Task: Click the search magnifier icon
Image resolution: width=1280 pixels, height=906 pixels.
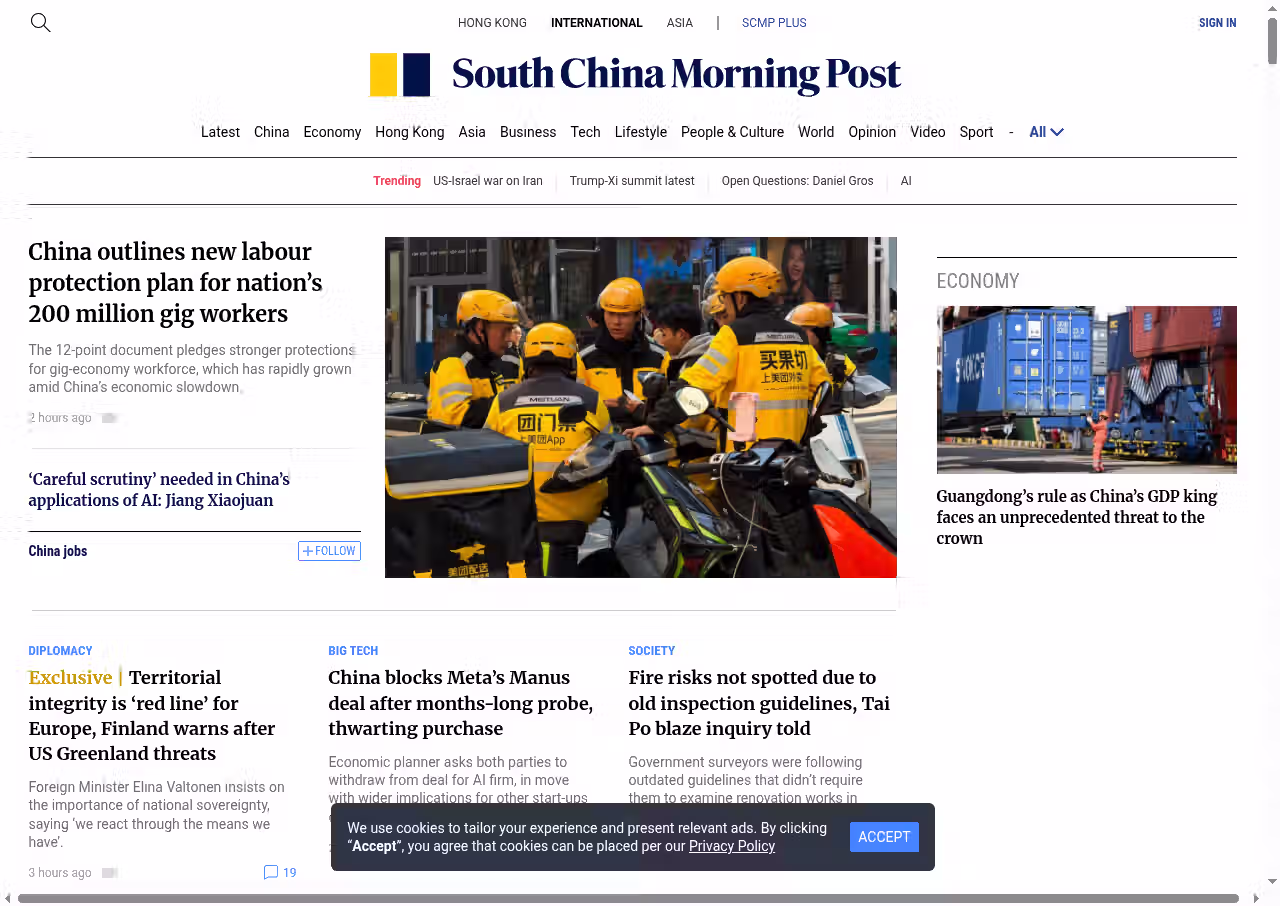Action: coord(40,22)
